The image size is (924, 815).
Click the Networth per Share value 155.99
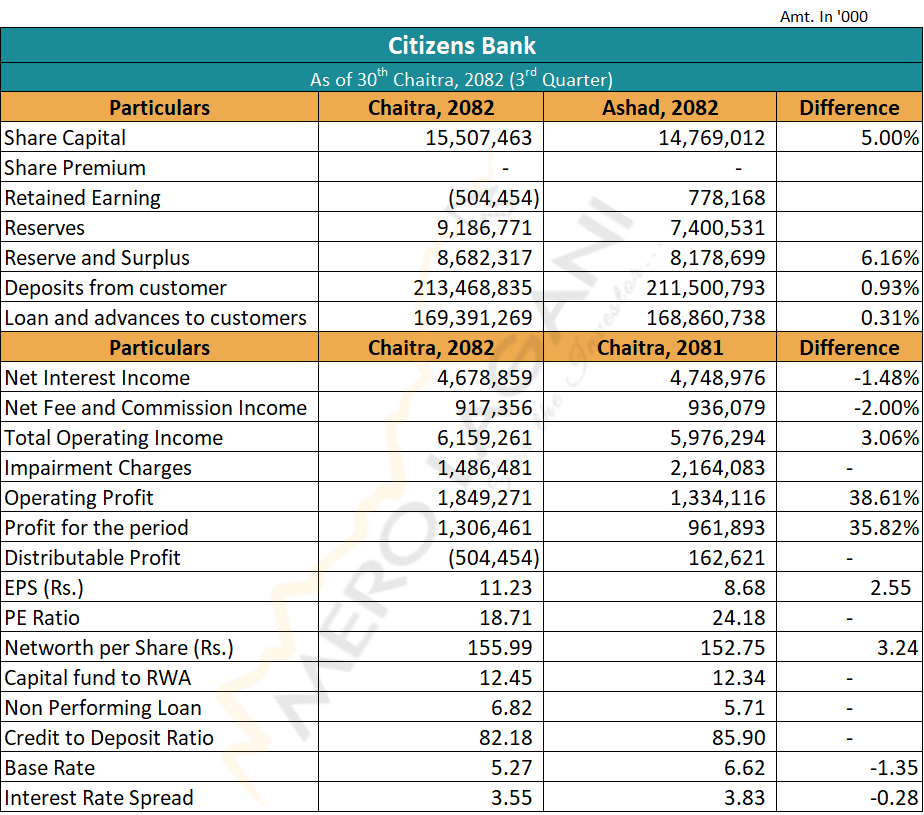[500, 648]
